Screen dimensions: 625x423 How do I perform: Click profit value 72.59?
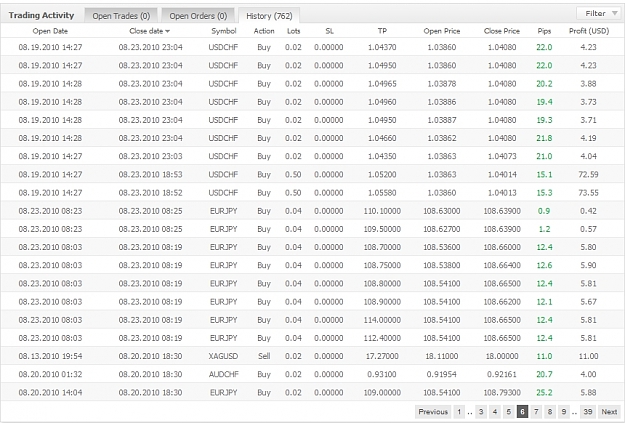(x=588, y=174)
